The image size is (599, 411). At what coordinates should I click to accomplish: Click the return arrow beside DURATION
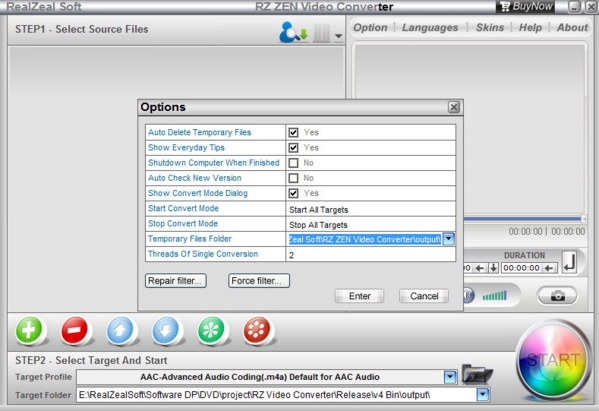click(570, 262)
